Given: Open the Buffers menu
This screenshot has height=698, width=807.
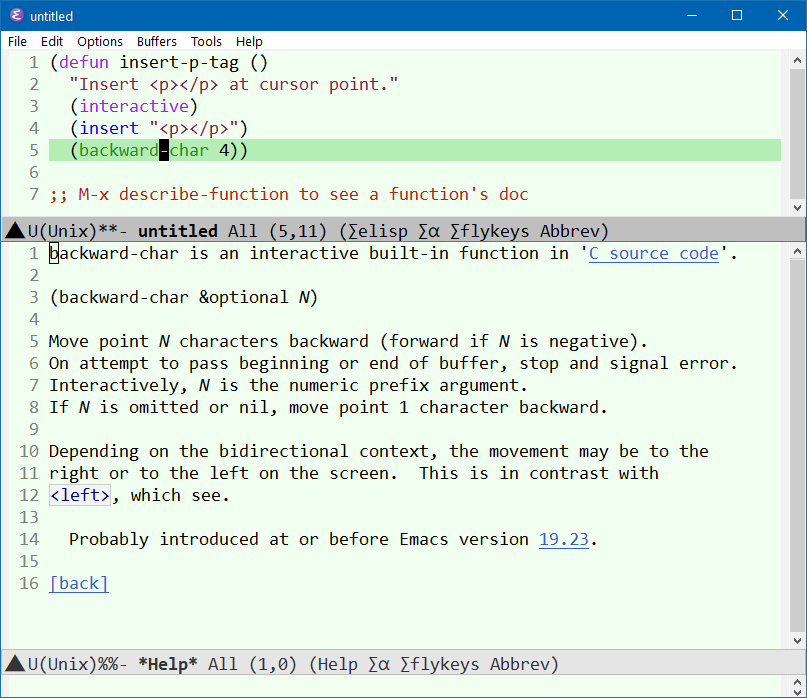Looking at the screenshot, I should 156,41.
